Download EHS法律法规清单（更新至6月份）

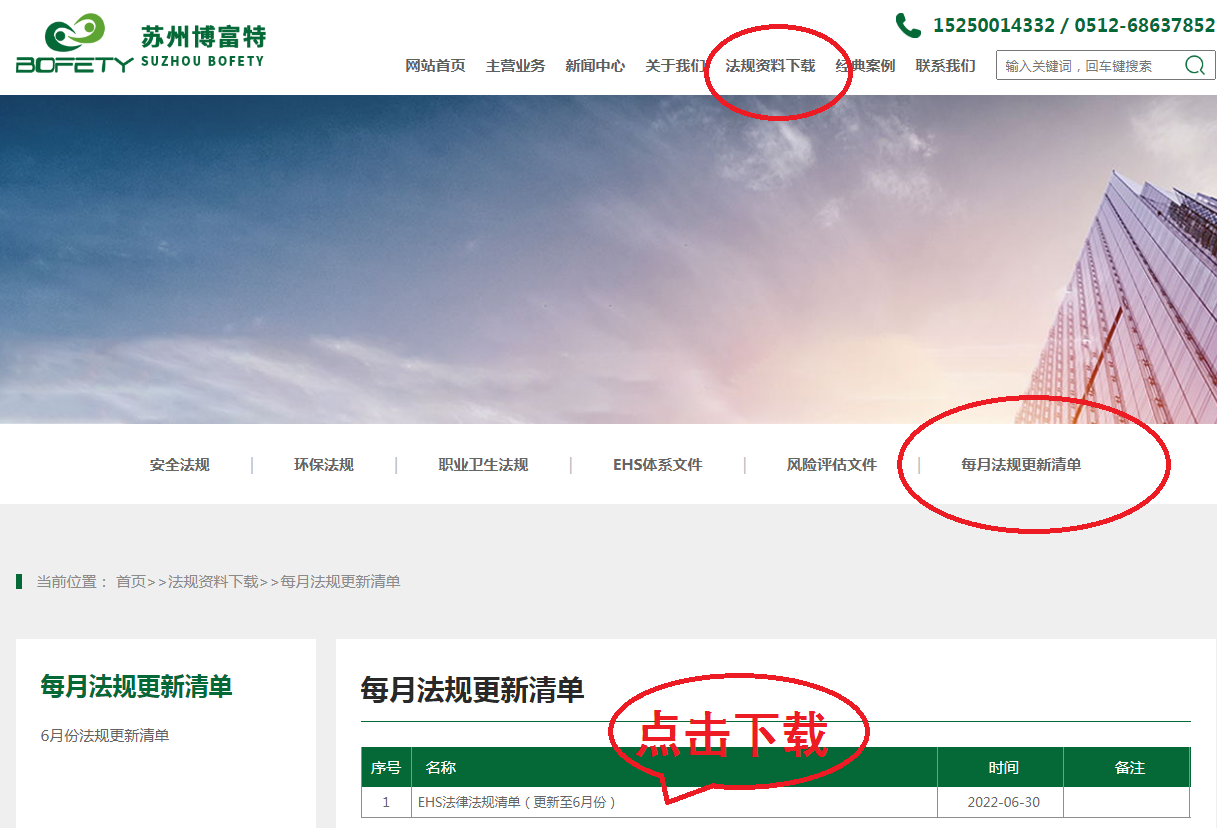[x=517, y=802]
